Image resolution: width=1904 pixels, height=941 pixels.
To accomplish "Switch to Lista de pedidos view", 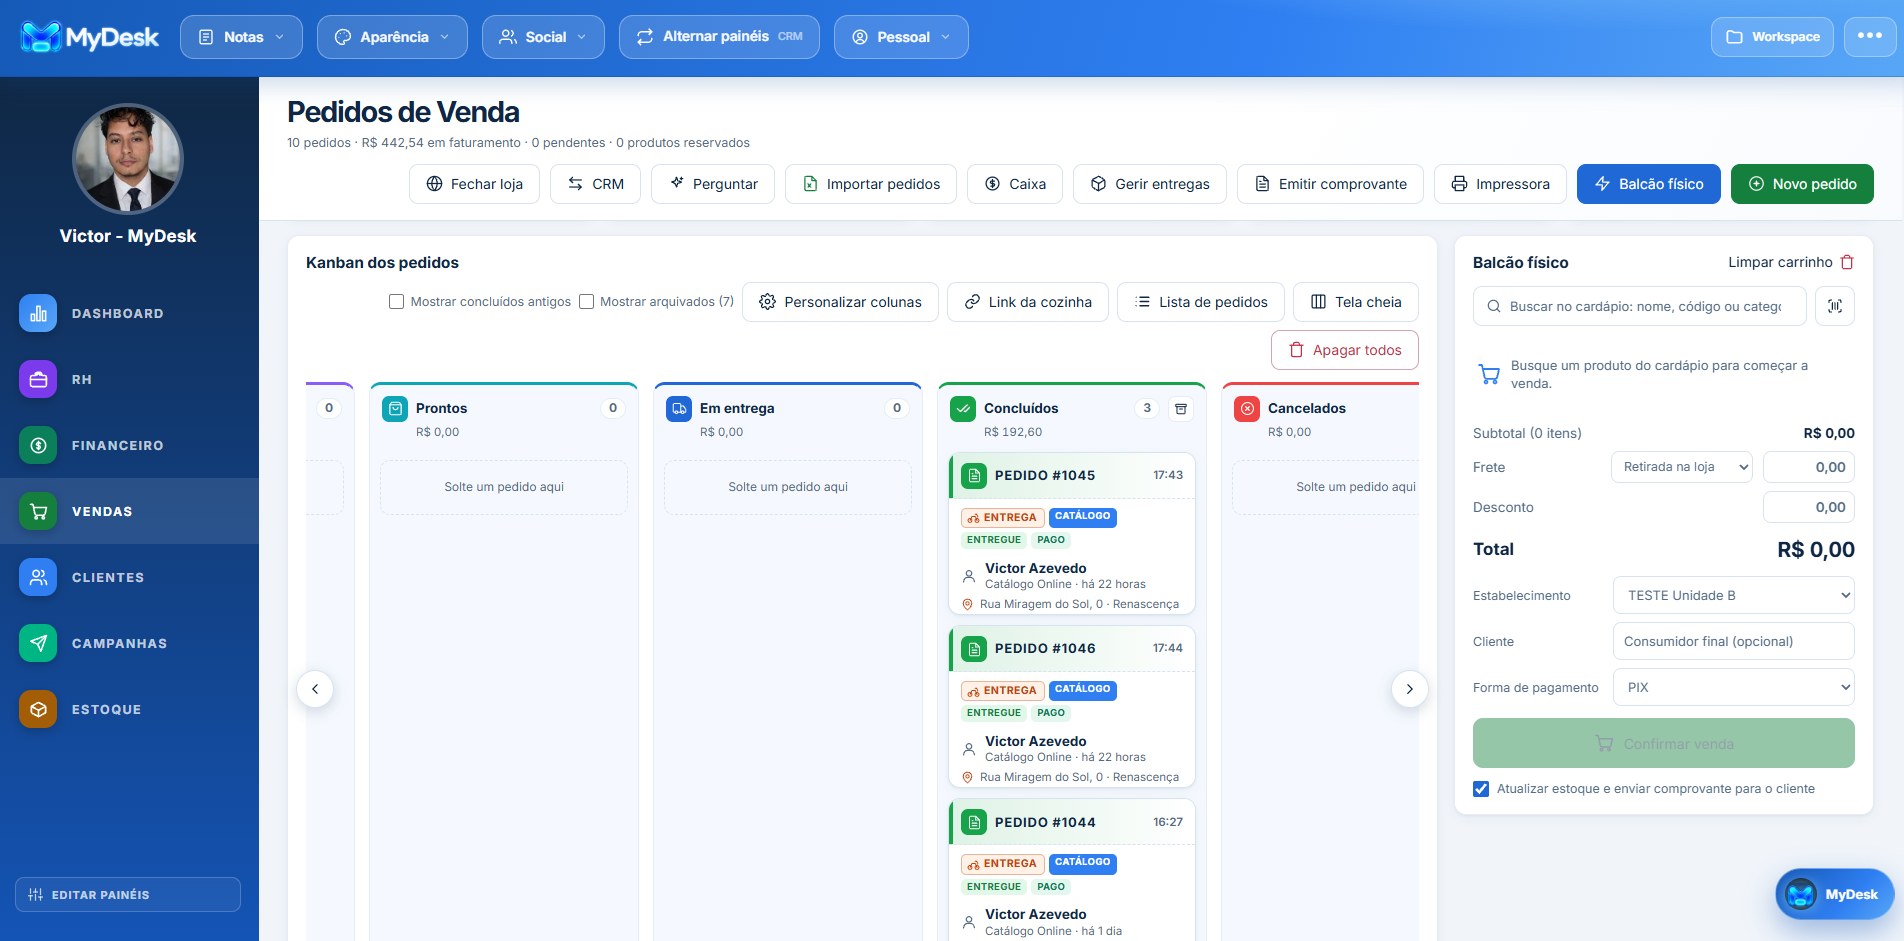I will click(1201, 302).
